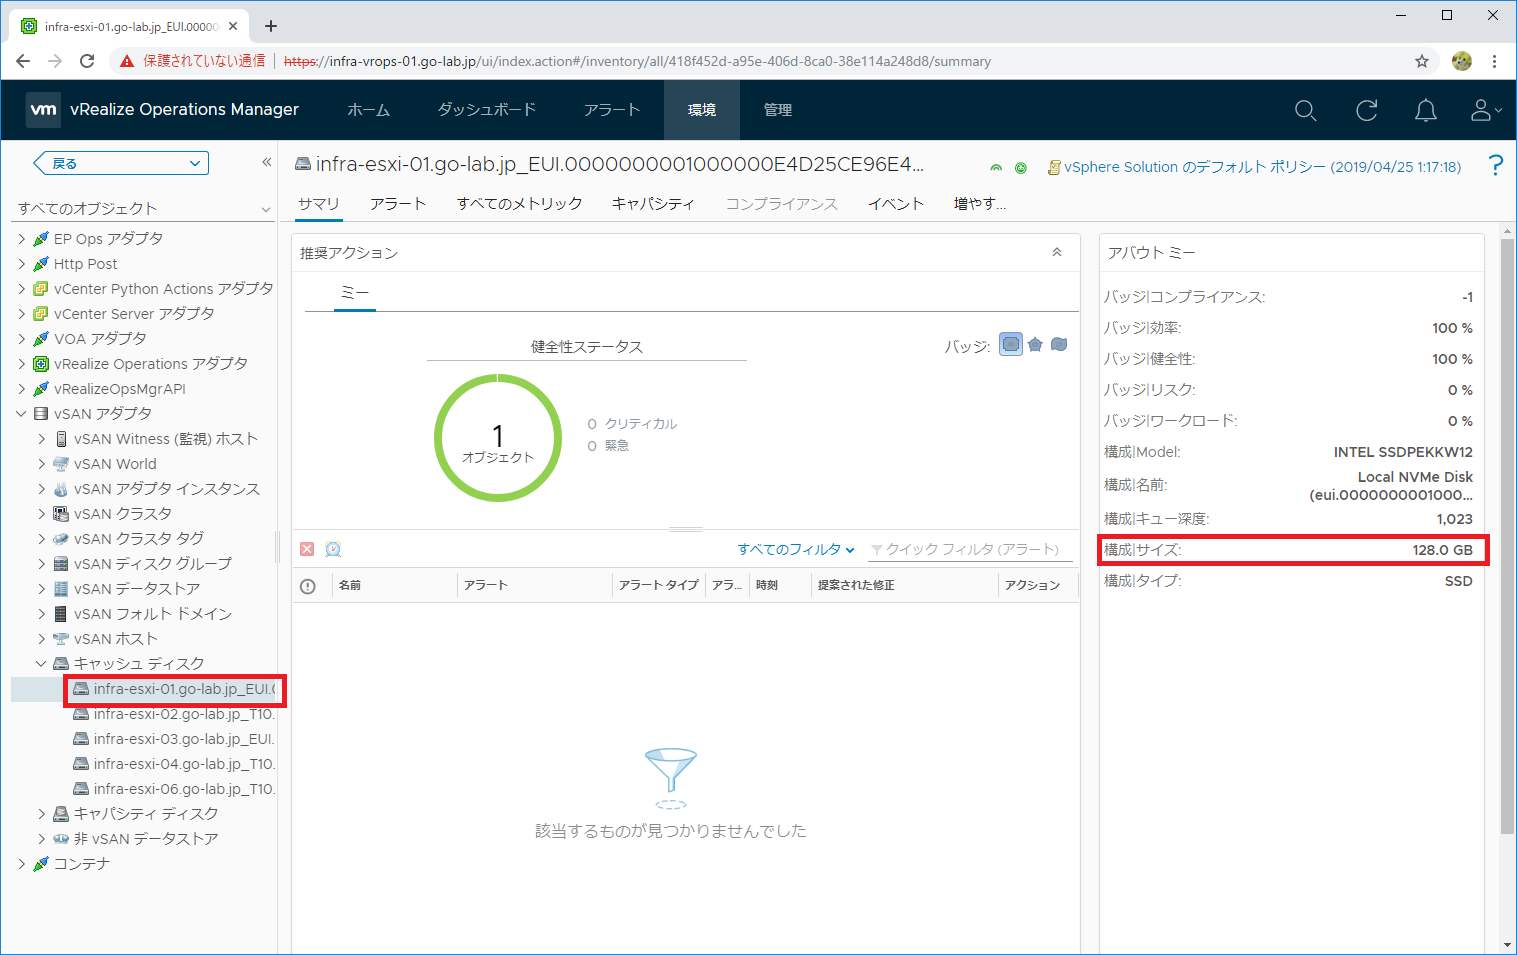
Task: Click the browser address bar URL
Action: pos(637,61)
